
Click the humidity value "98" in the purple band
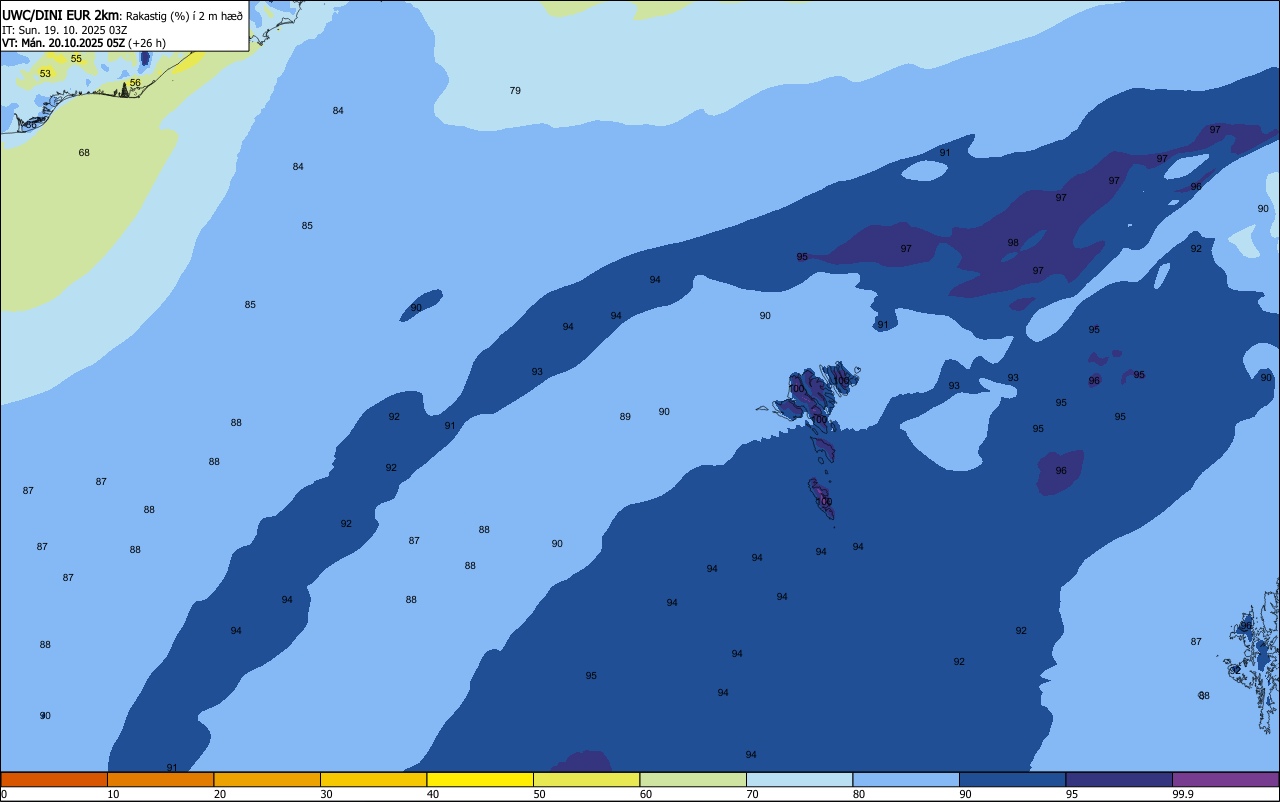[1013, 243]
